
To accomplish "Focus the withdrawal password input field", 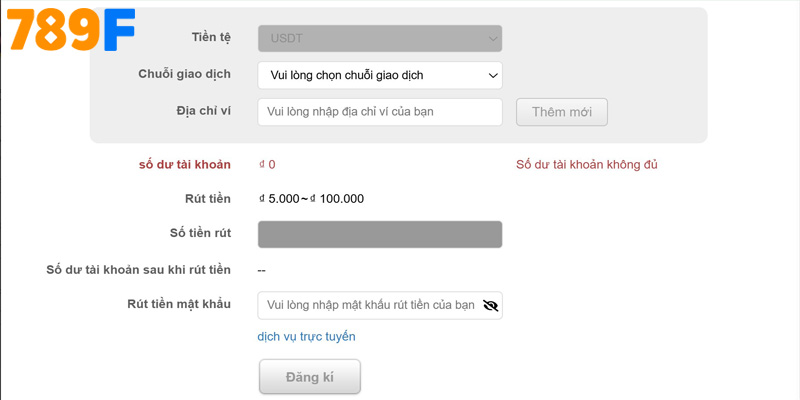I will click(x=368, y=306).
